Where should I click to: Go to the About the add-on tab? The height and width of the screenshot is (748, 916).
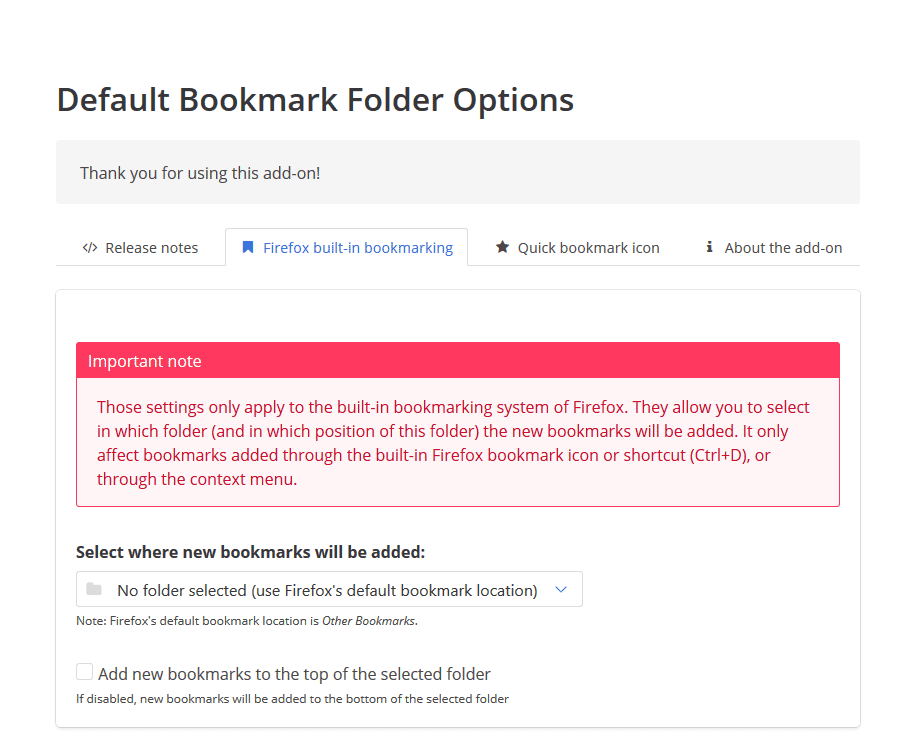point(774,248)
